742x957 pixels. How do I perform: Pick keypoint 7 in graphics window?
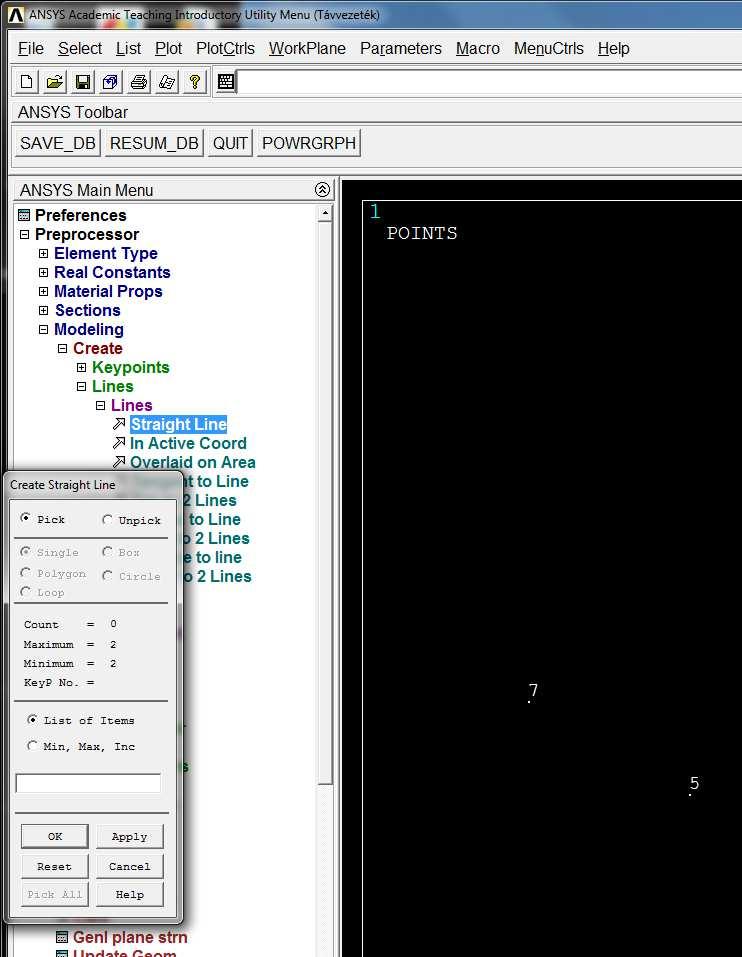tap(529, 702)
